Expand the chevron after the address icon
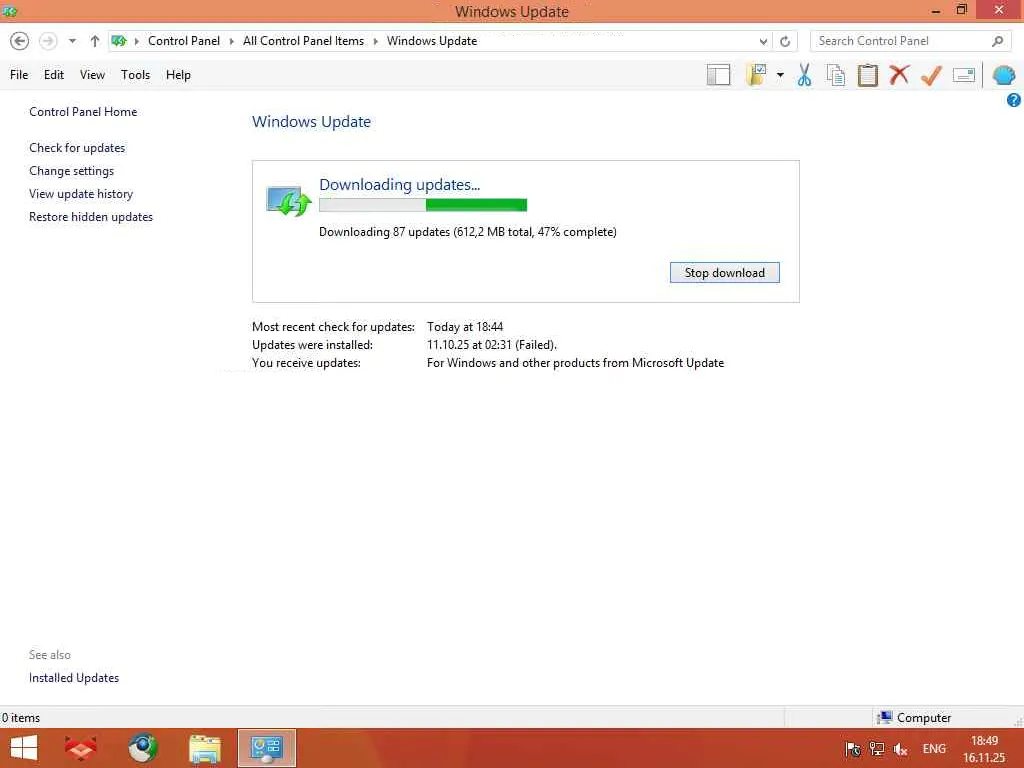 pyautogui.click(x=136, y=41)
